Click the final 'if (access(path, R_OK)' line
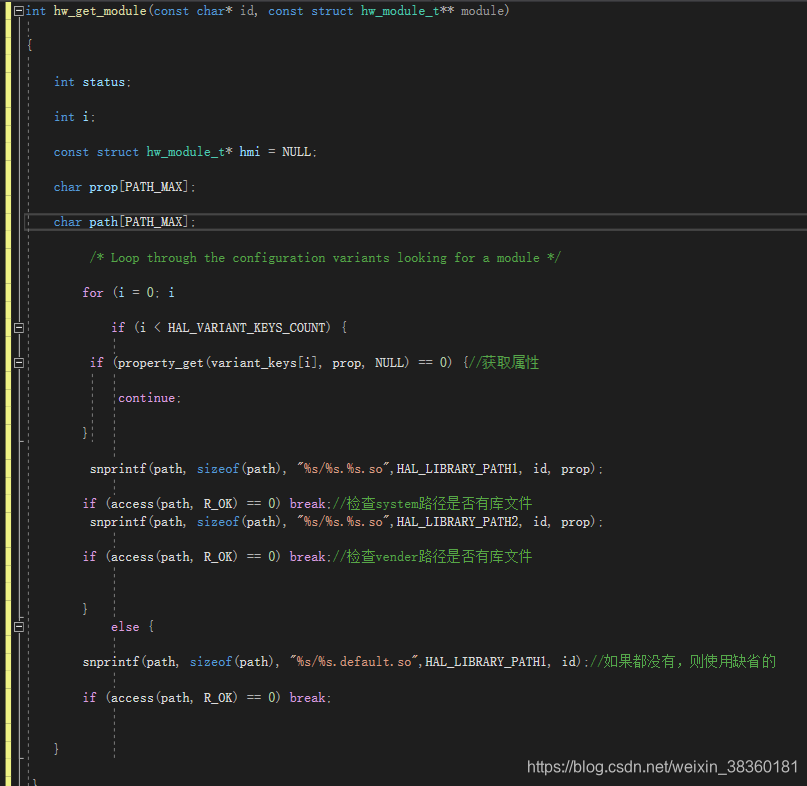The image size is (807, 786). point(206,698)
